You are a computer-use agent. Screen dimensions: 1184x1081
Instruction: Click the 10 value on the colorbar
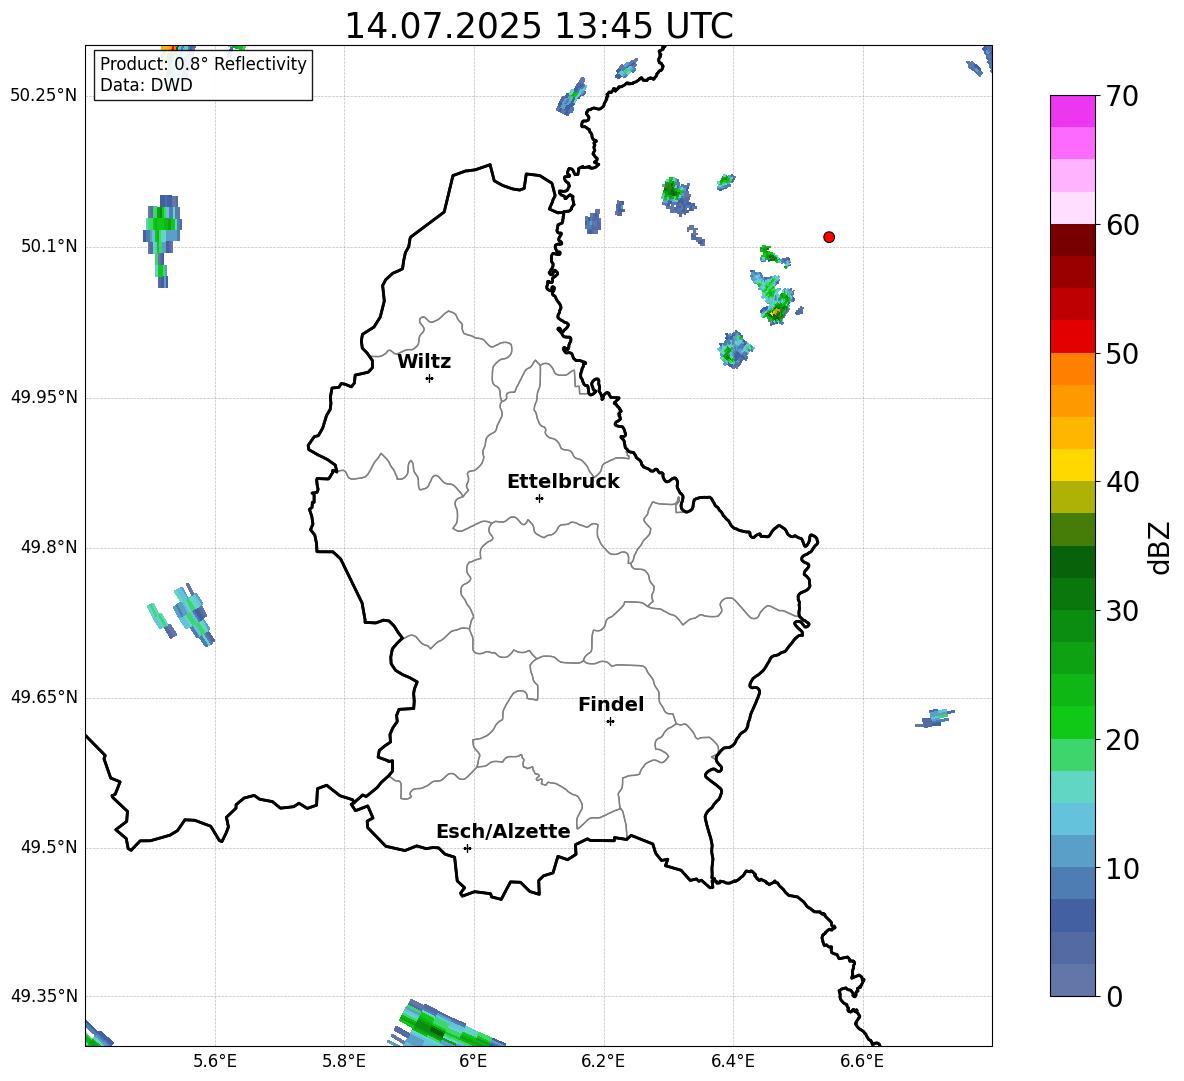point(1122,868)
